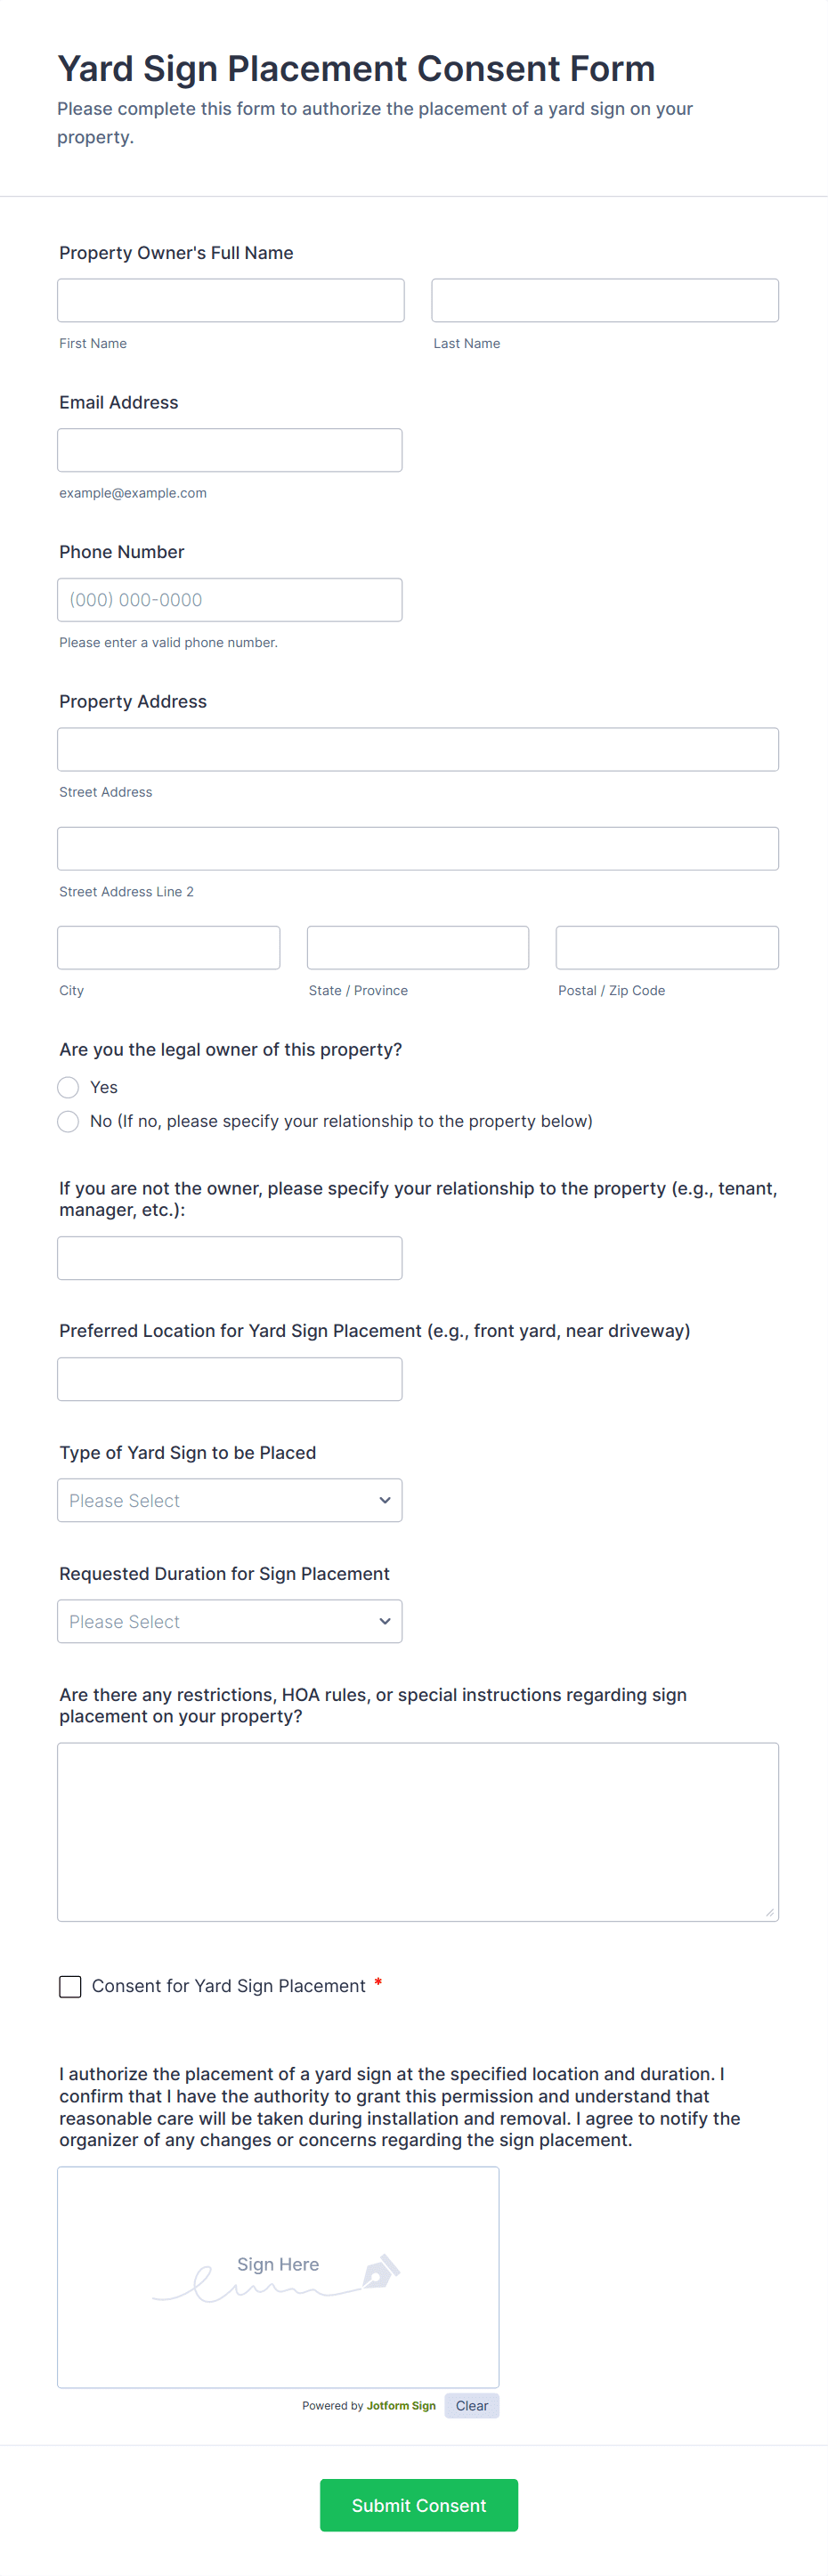The image size is (828, 2576).
Task: Select the Street Address Line 2 field
Action: 418,848
